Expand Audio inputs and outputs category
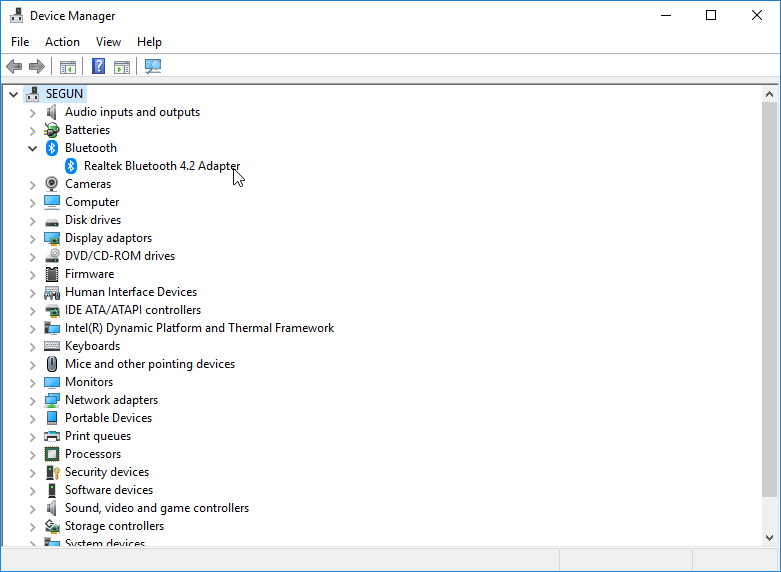The image size is (781, 572). click(32, 113)
